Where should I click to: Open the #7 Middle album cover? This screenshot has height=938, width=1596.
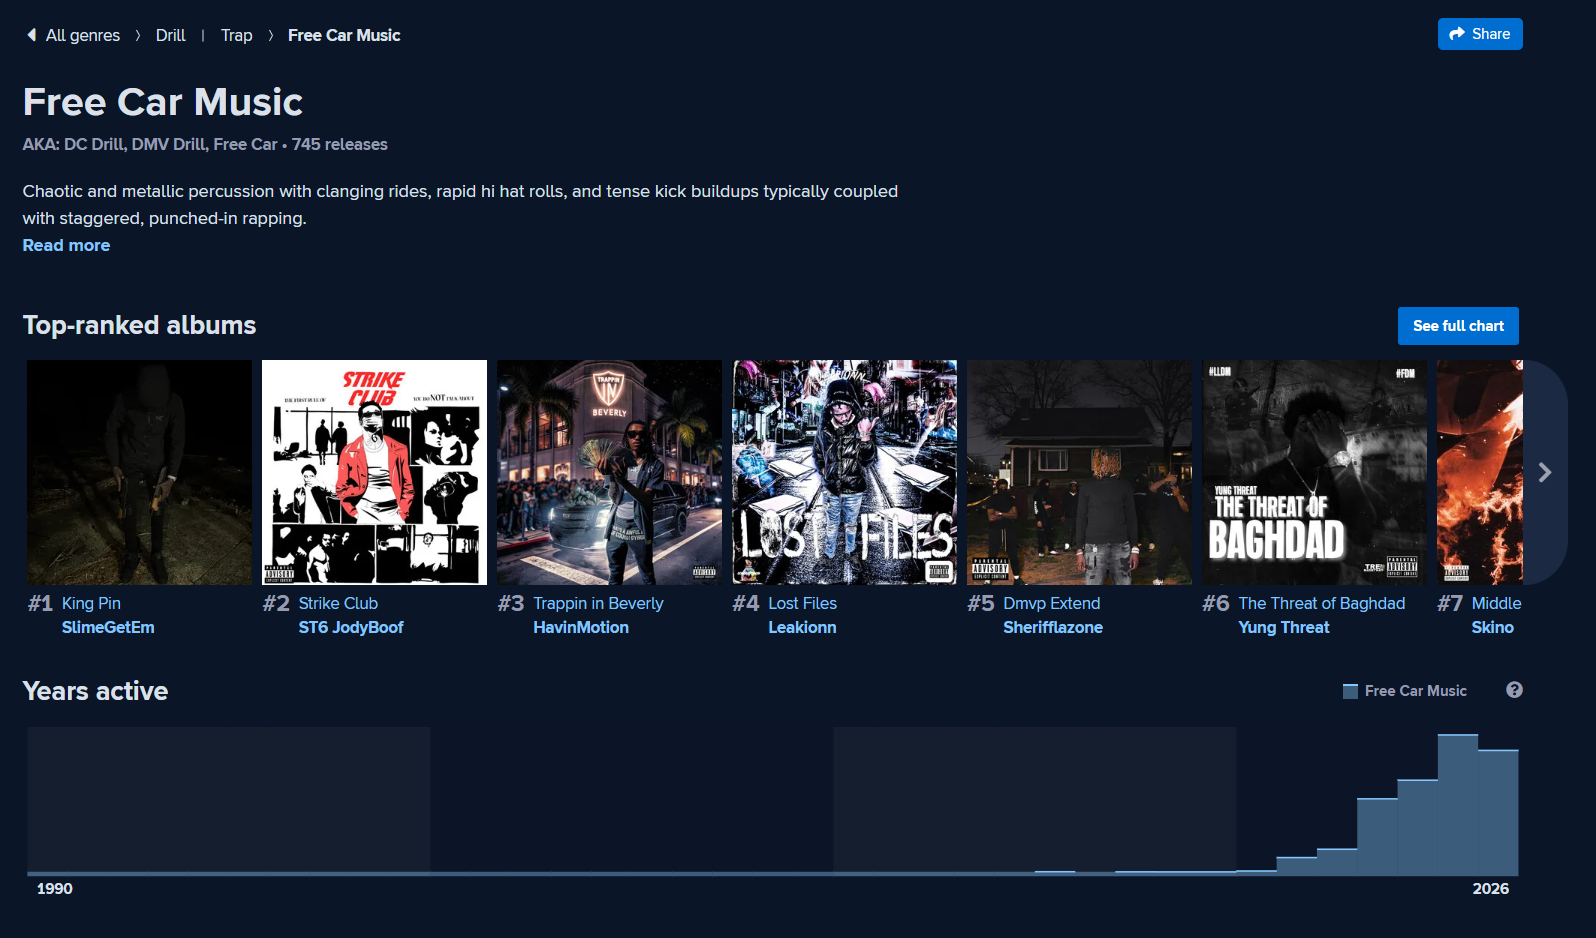pyautogui.click(x=1480, y=472)
